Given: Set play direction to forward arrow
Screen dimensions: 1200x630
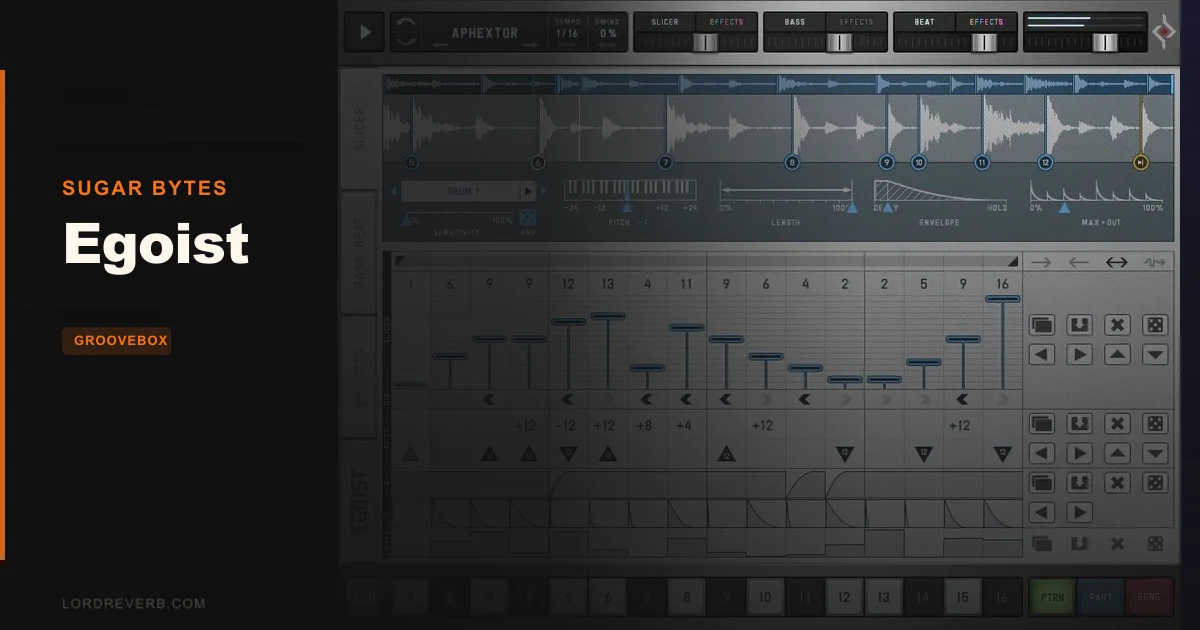Looking at the screenshot, I should (1041, 262).
